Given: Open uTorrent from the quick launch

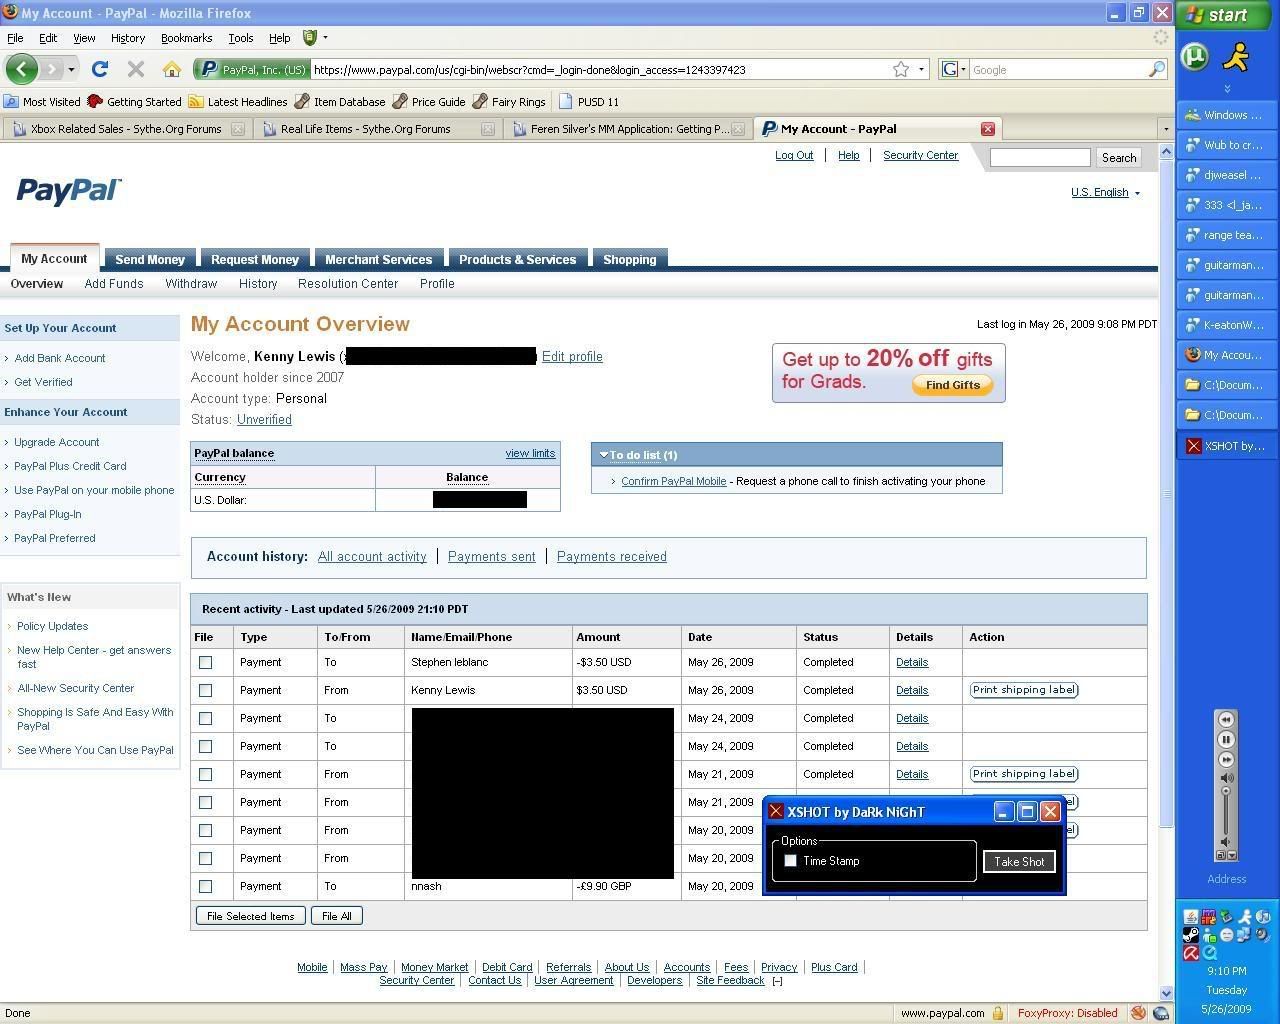Looking at the screenshot, I should tap(1194, 56).
